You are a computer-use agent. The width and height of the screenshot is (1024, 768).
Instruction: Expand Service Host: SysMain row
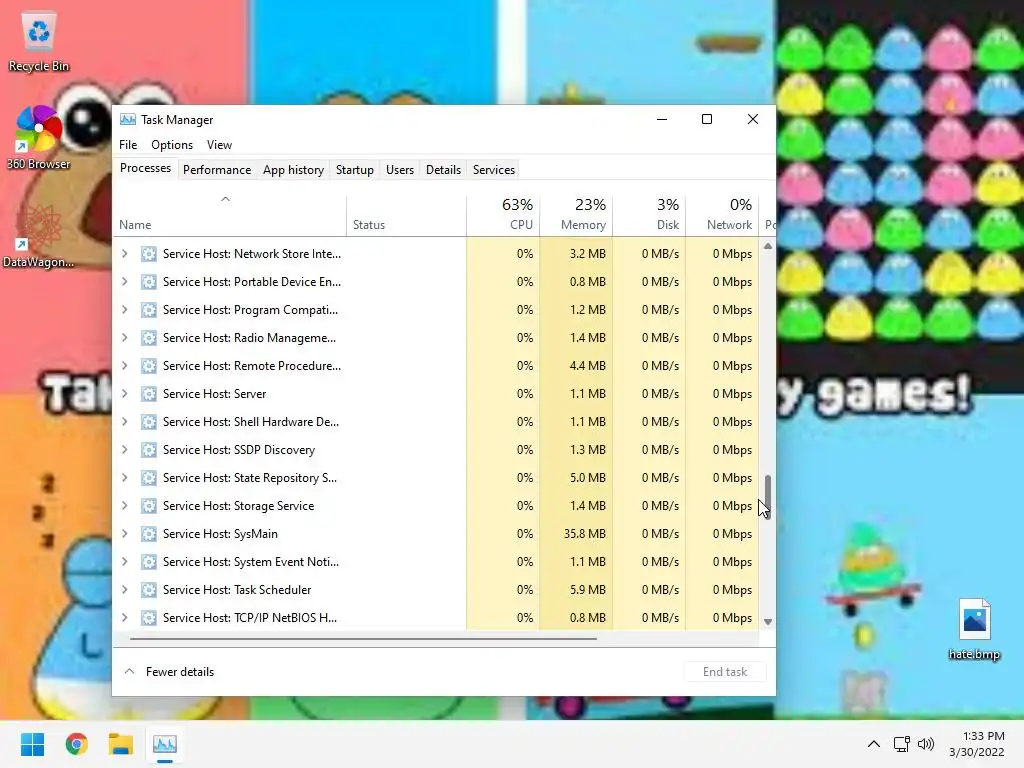(125, 534)
